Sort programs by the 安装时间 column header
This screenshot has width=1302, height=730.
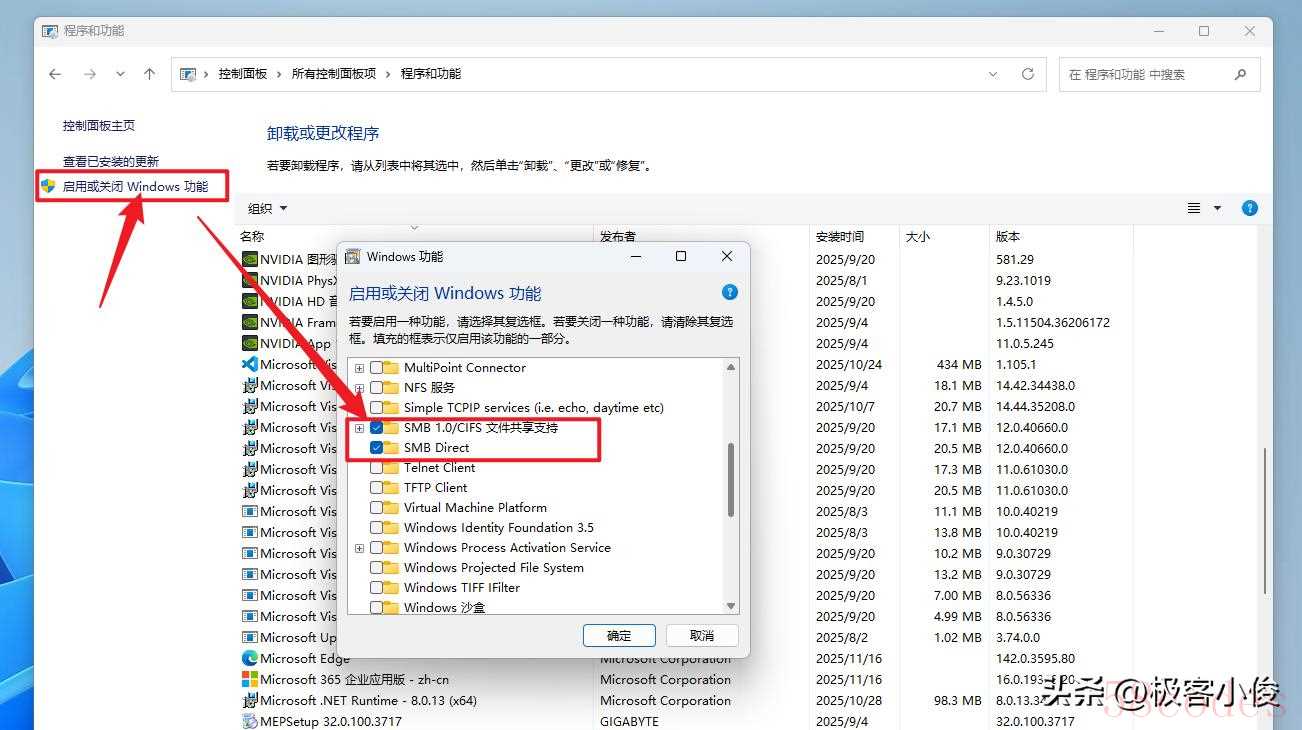[x=840, y=237]
